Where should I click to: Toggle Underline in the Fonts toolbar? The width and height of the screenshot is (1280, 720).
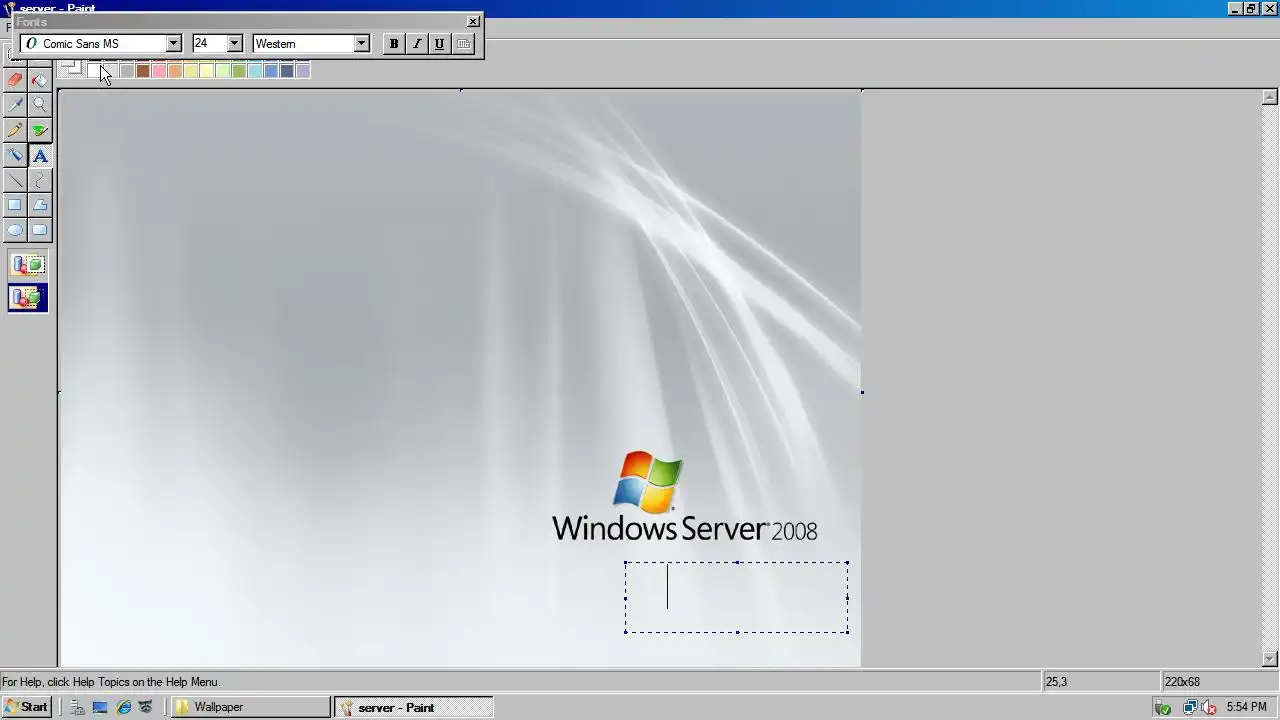click(x=439, y=43)
